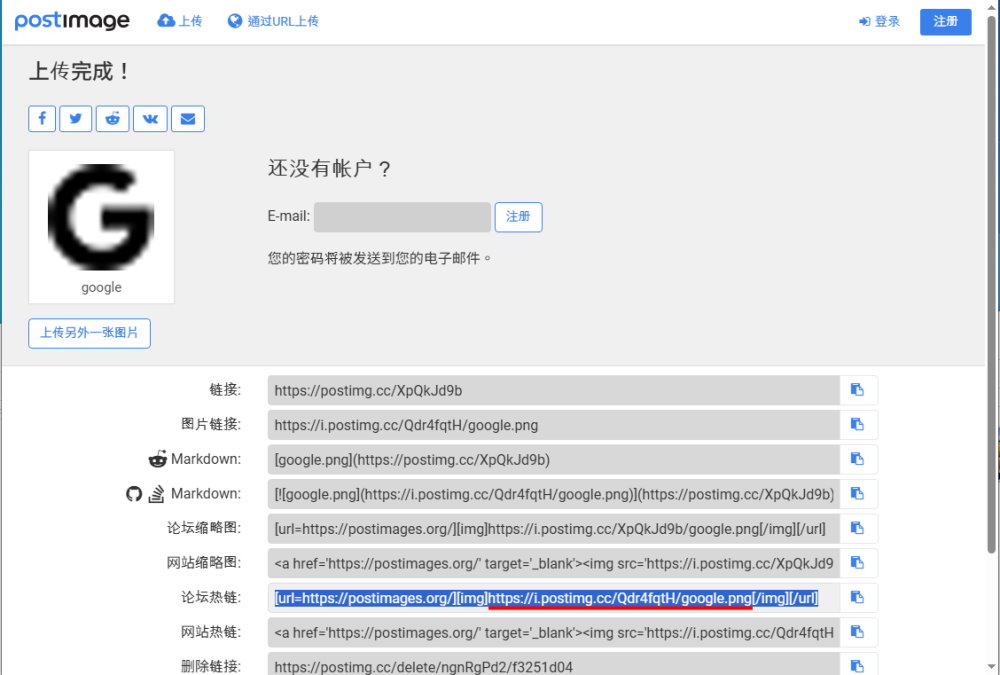Share the image by email icon
The height and width of the screenshot is (675, 1000).
point(188,119)
